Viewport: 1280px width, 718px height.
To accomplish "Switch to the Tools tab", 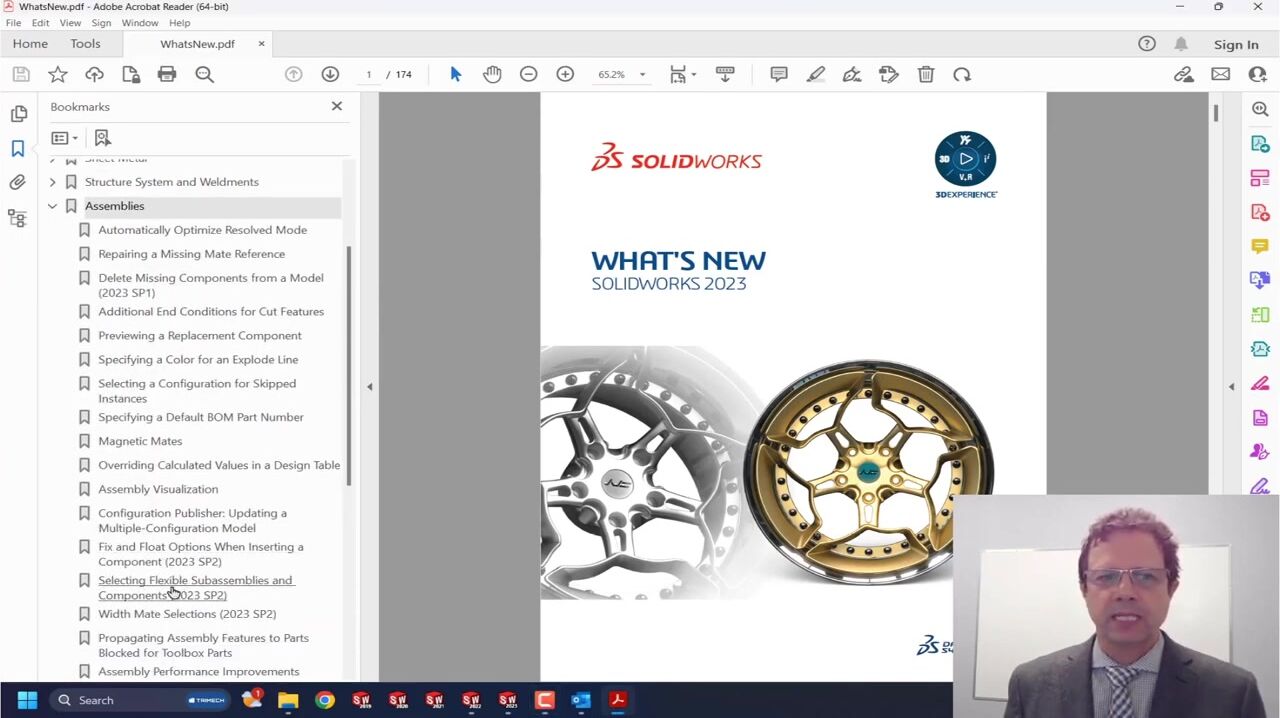I will (x=85, y=44).
